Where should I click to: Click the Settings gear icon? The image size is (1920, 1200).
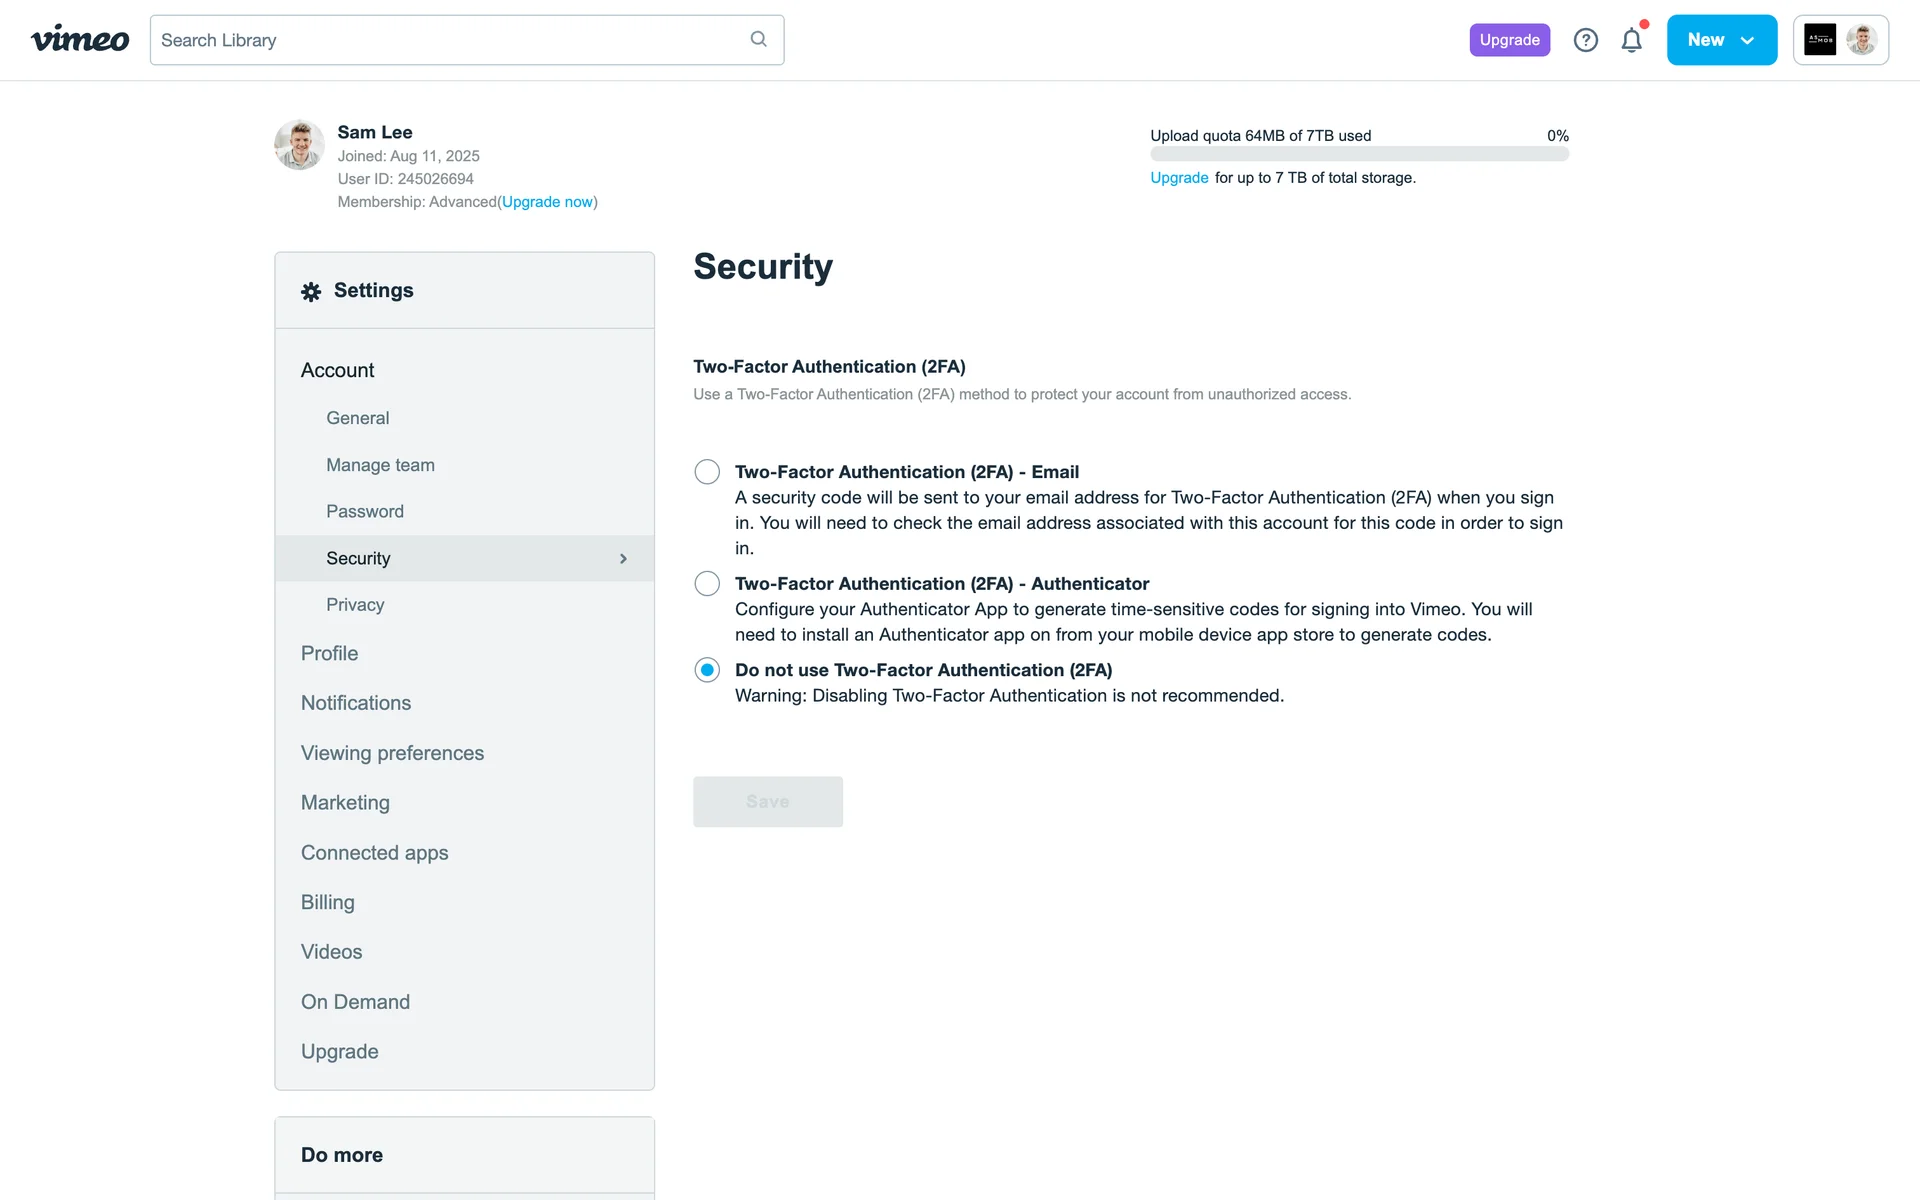(x=311, y=291)
